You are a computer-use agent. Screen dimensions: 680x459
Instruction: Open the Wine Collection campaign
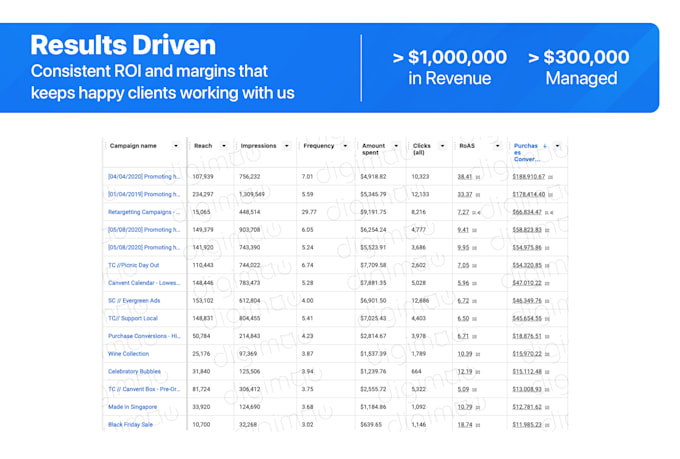128,354
